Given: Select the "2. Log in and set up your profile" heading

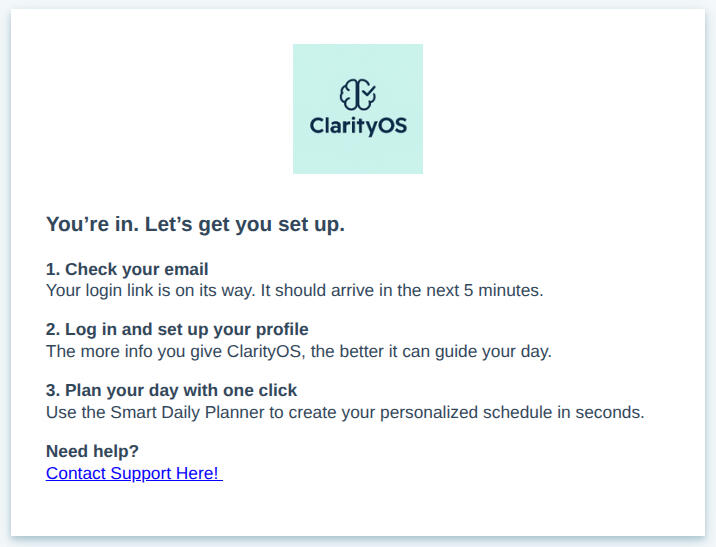Looking at the screenshot, I should tap(177, 329).
